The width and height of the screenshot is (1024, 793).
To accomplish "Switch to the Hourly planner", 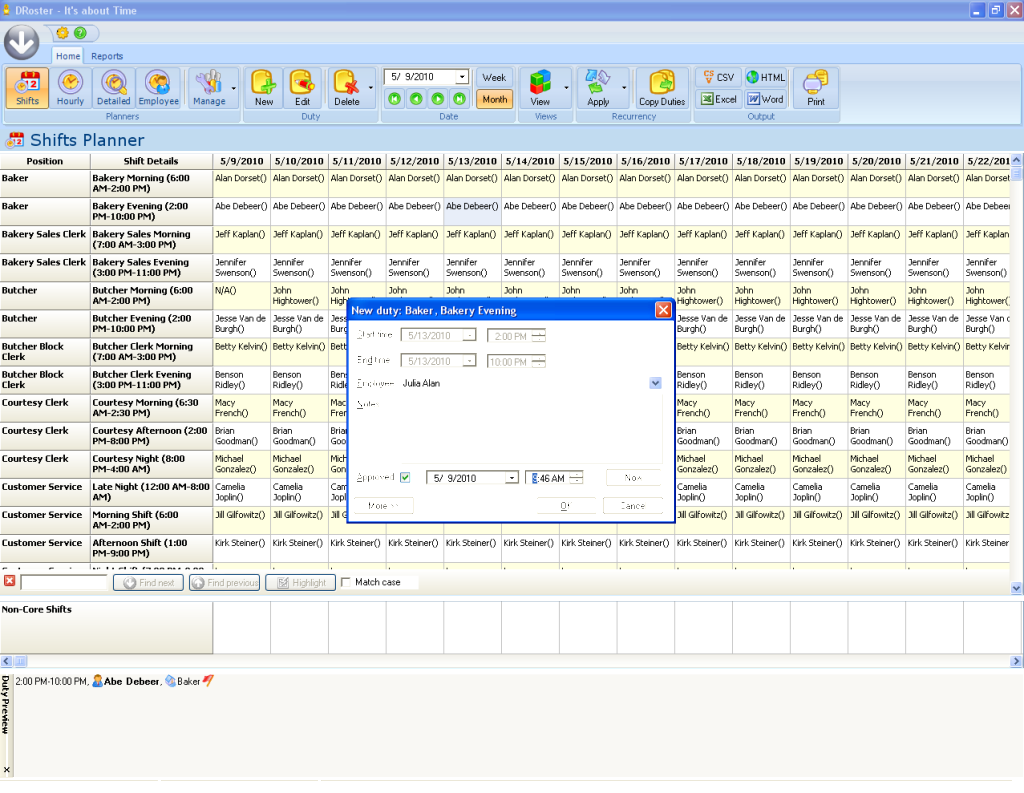I will [x=70, y=88].
